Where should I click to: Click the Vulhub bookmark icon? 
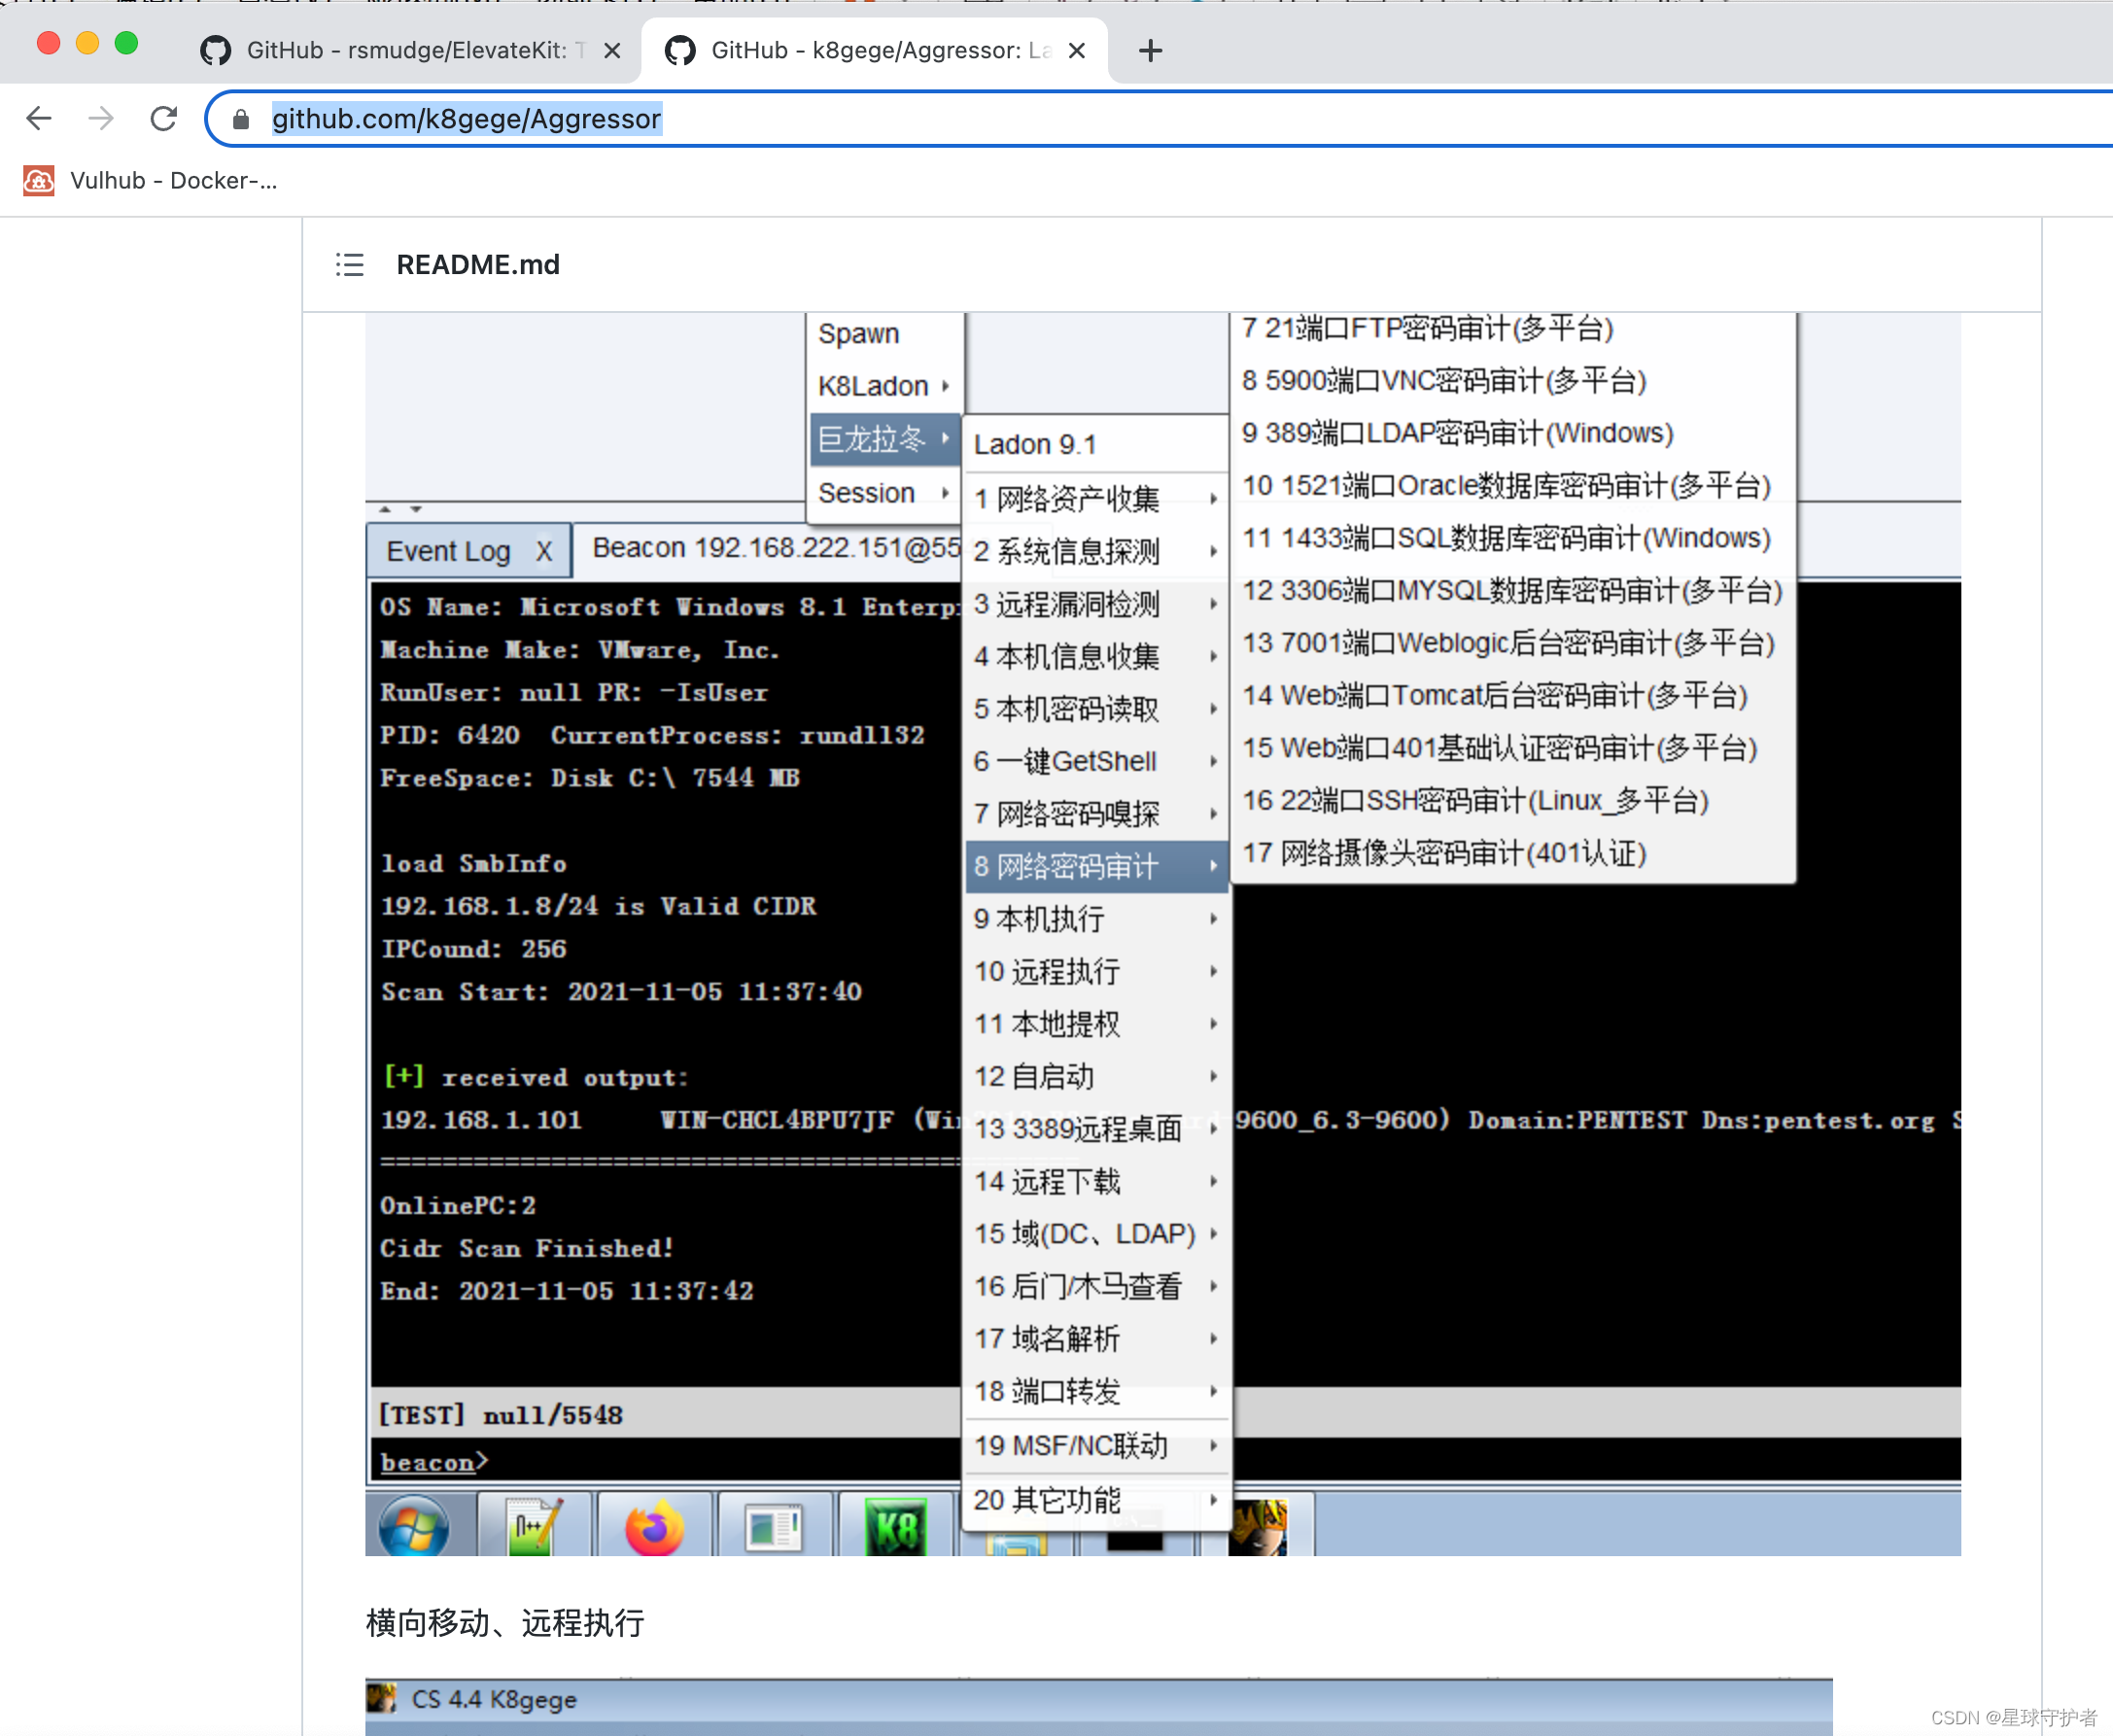click(x=39, y=181)
